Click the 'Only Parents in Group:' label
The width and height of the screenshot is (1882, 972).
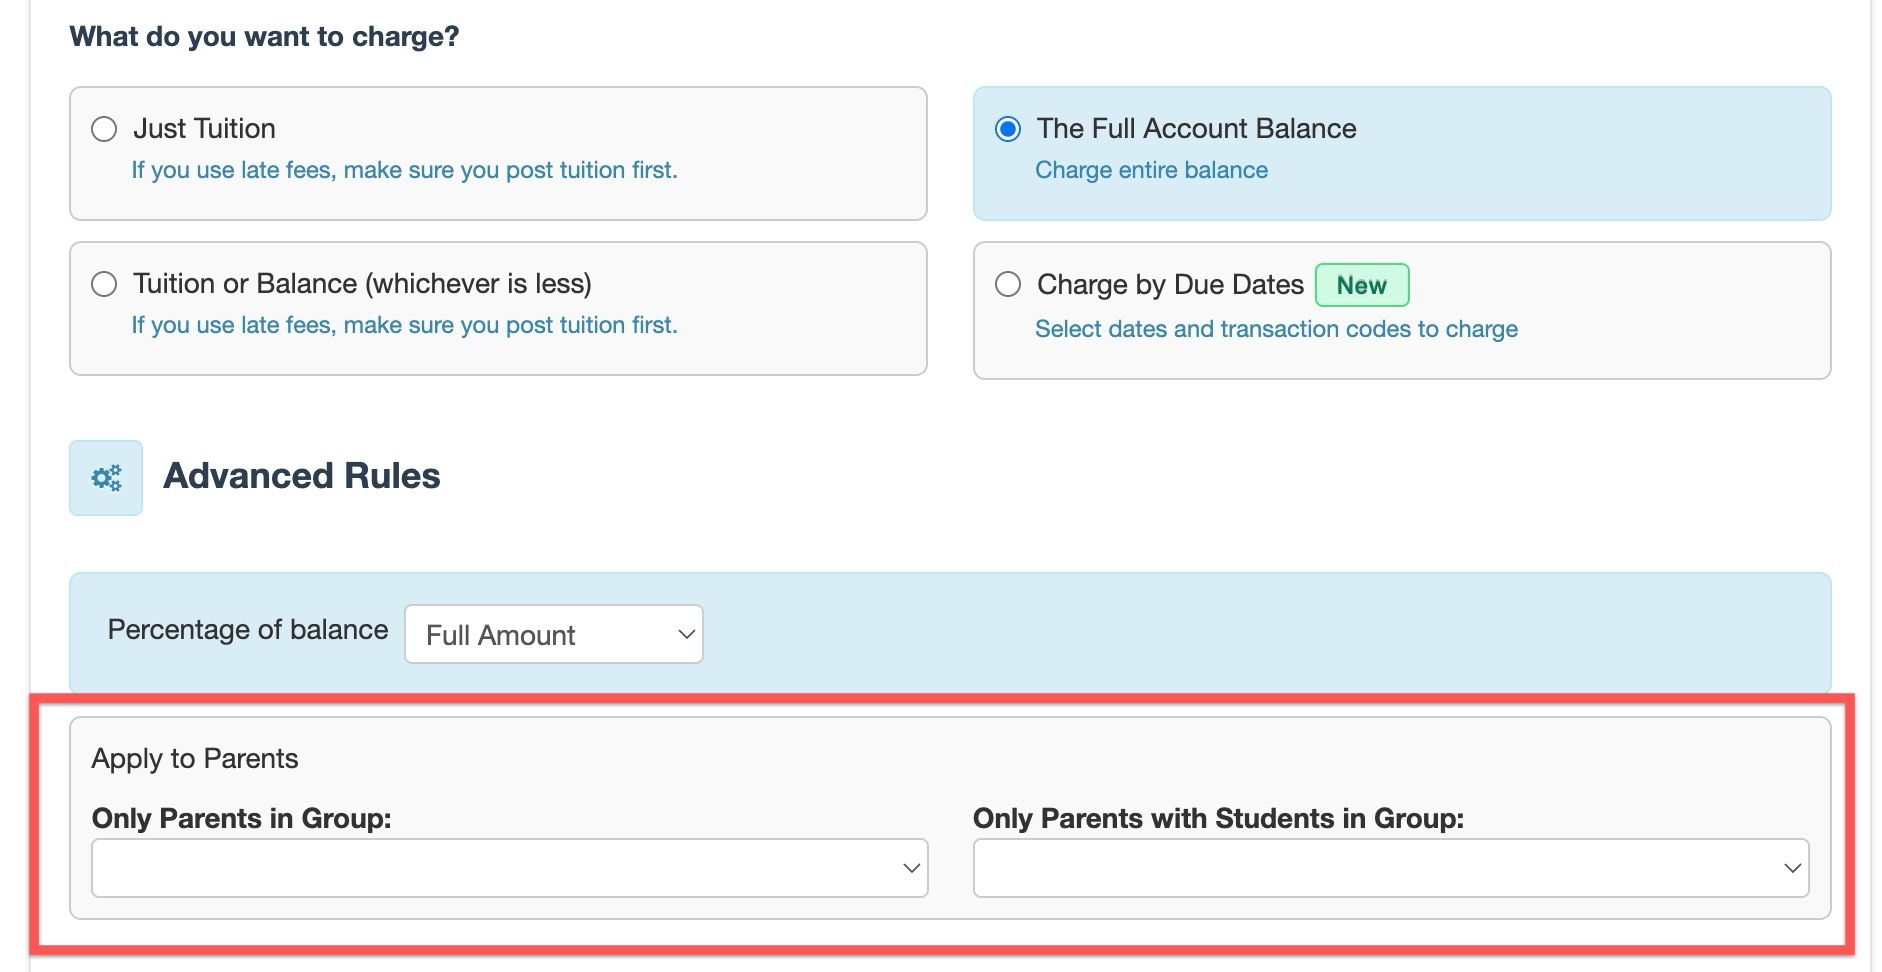pyautogui.click(x=242, y=819)
